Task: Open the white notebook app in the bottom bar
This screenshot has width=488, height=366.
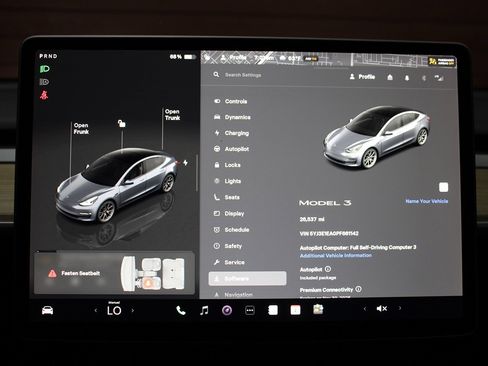Action: (x=273, y=310)
